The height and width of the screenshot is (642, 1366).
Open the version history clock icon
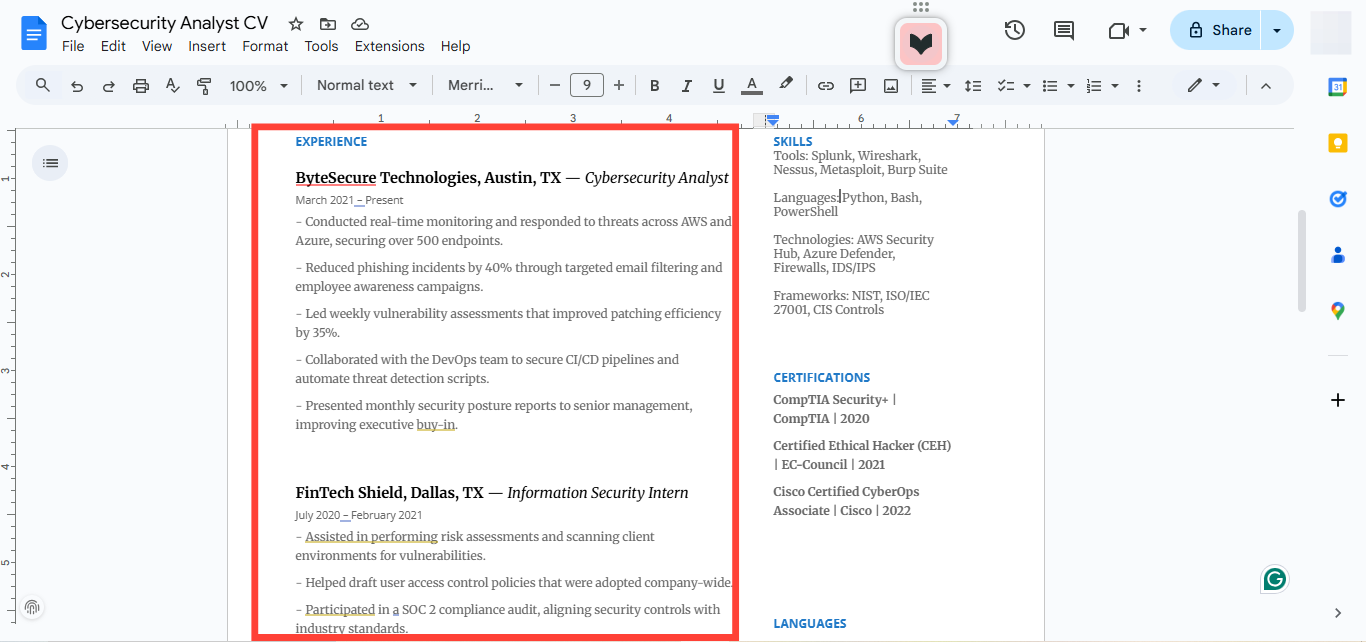(x=1014, y=30)
